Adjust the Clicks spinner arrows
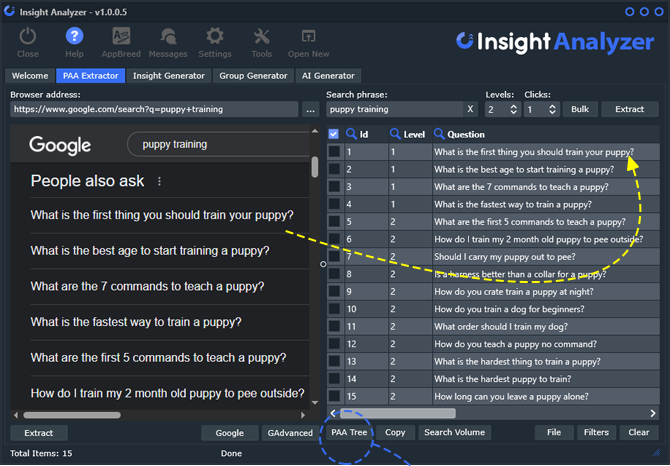The width and height of the screenshot is (670, 466). click(x=552, y=109)
